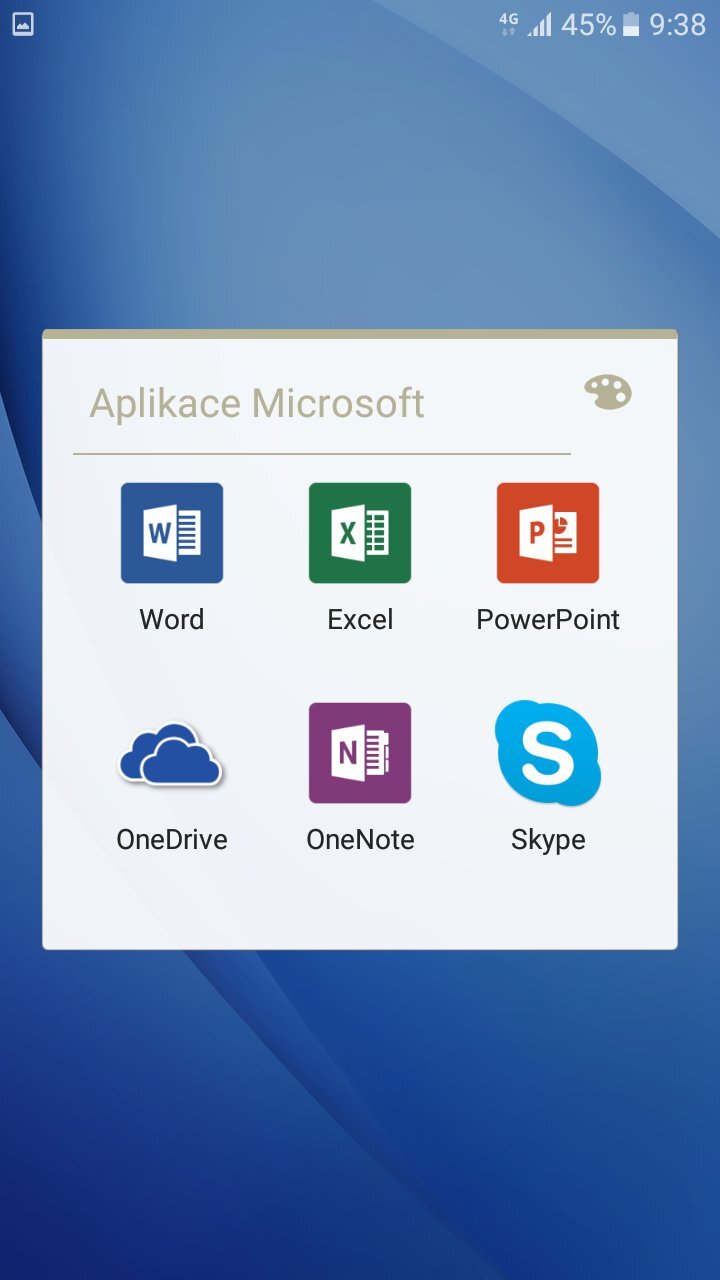
Task: Open the OneDrive cloud icon
Action: (x=171, y=754)
